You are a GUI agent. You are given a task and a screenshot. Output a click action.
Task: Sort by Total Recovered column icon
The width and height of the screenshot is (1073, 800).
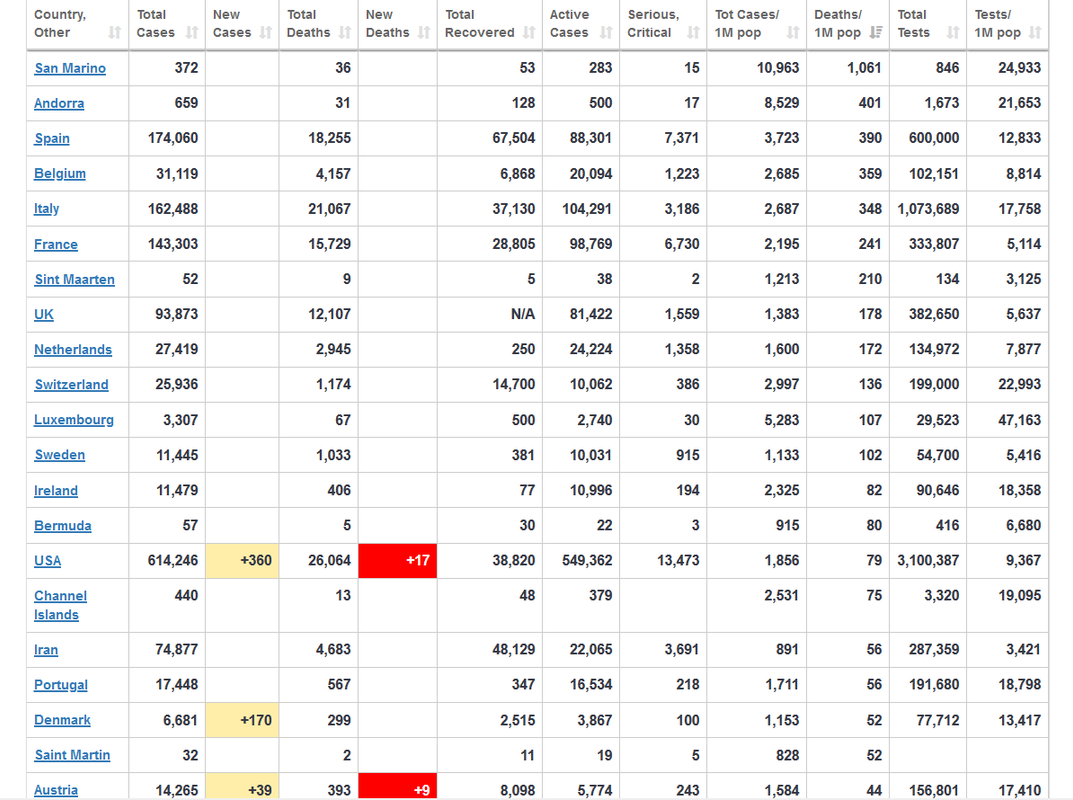529,32
